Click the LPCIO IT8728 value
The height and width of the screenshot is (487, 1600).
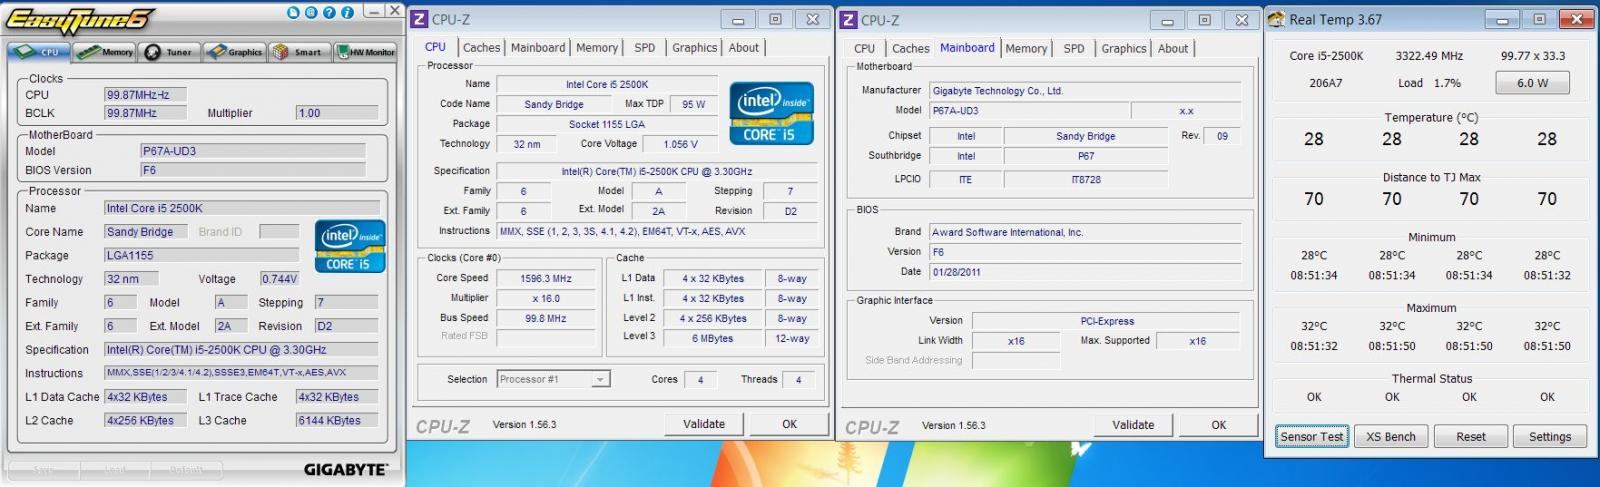point(1086,180)
